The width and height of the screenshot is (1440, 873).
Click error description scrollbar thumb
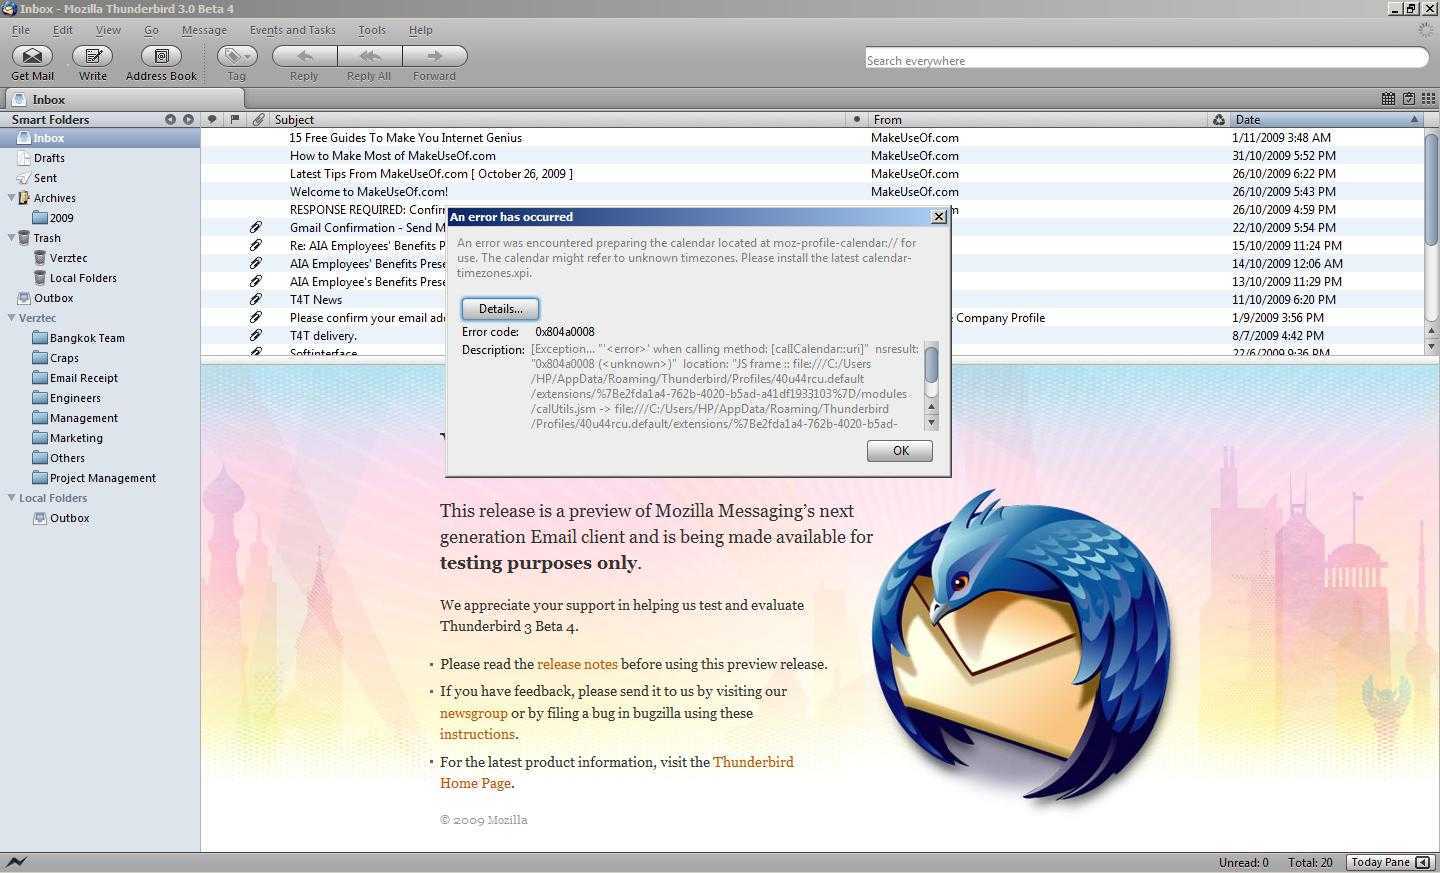click(931, 363)
